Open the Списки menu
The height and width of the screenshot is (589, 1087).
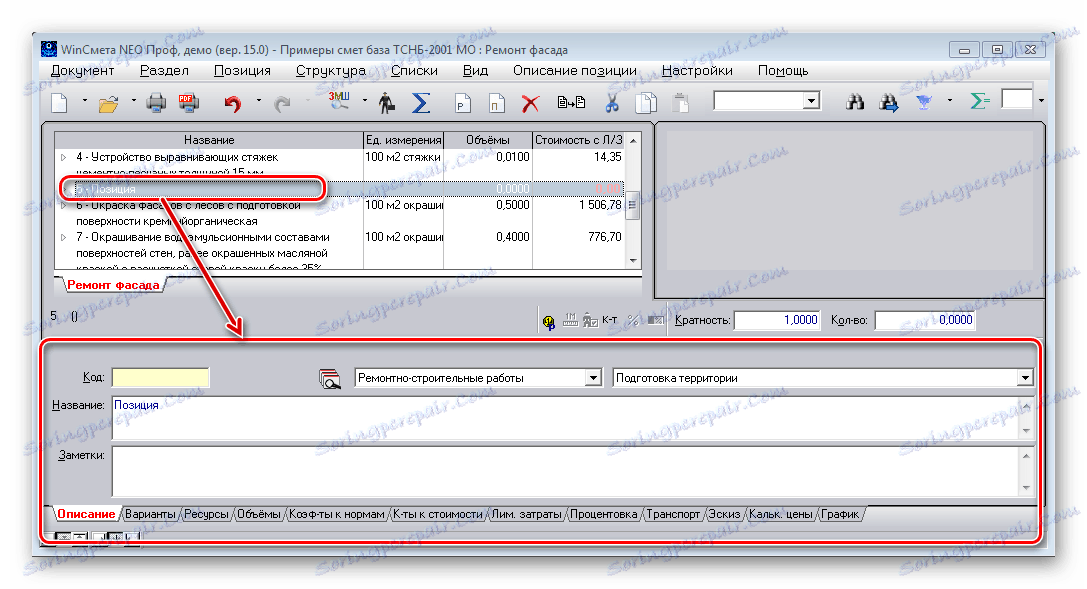click(414, 71)
